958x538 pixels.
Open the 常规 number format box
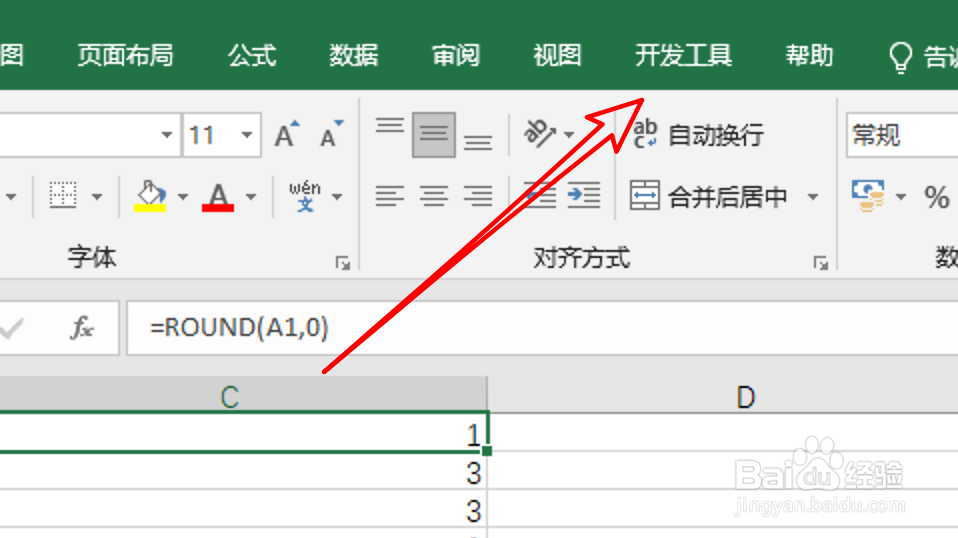click(902, 135)
